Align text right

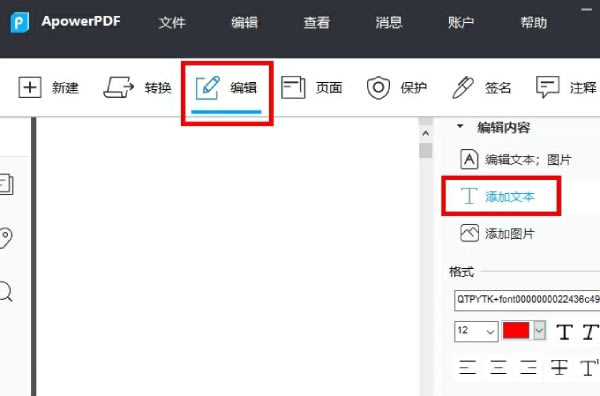tap(528, 367)
